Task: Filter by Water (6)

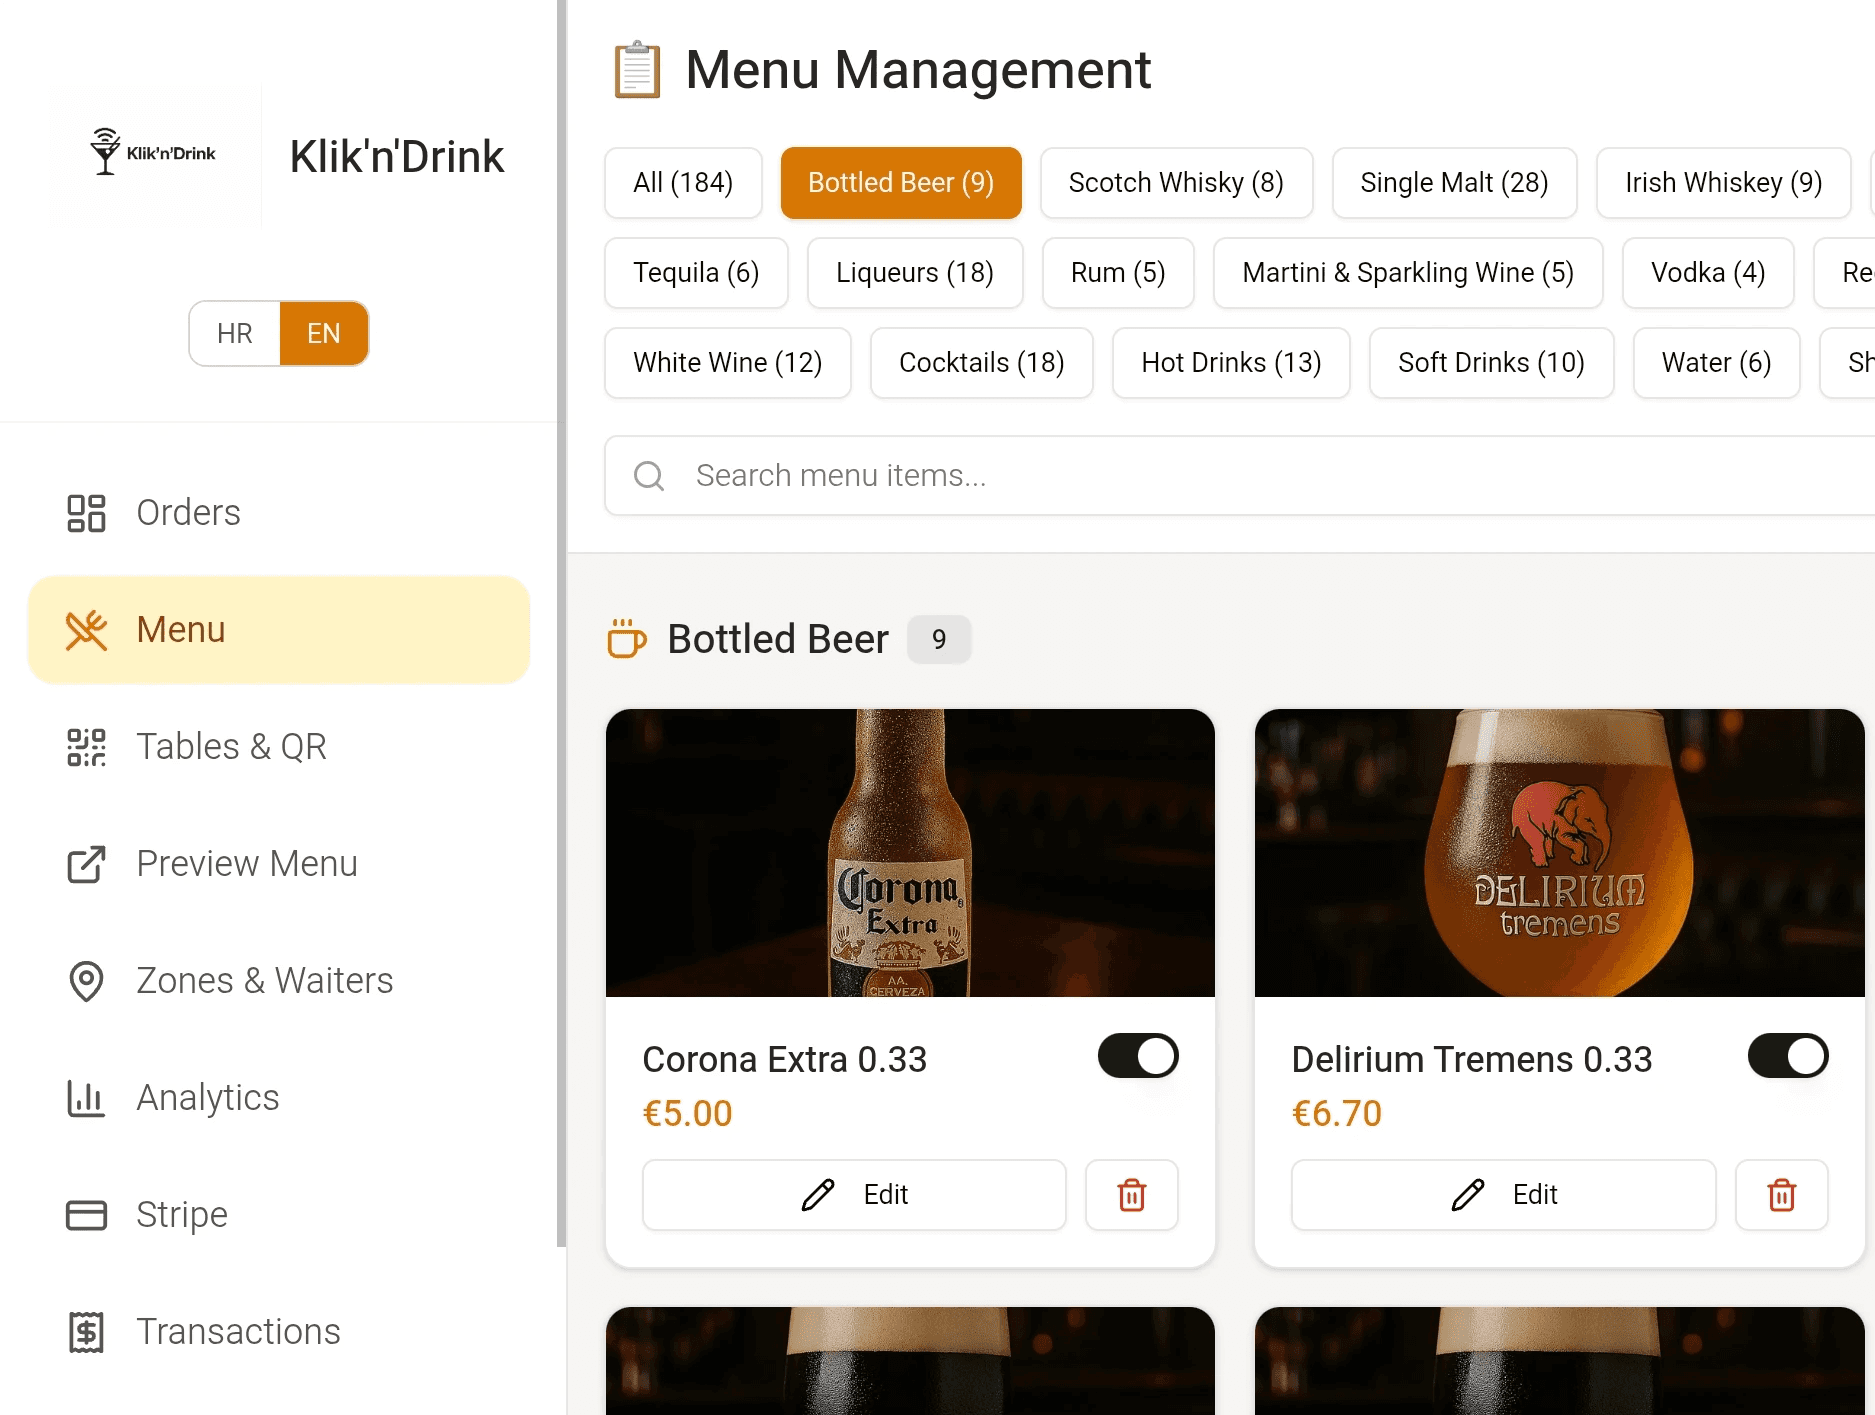Action: click(x=1716, y=363)
